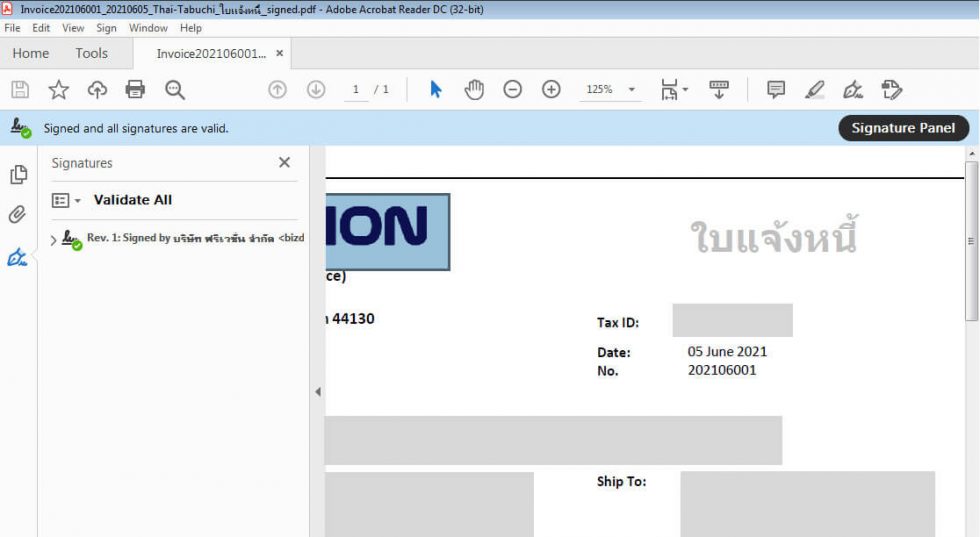Open page thumbnails sidebar panel

[18, 175]
